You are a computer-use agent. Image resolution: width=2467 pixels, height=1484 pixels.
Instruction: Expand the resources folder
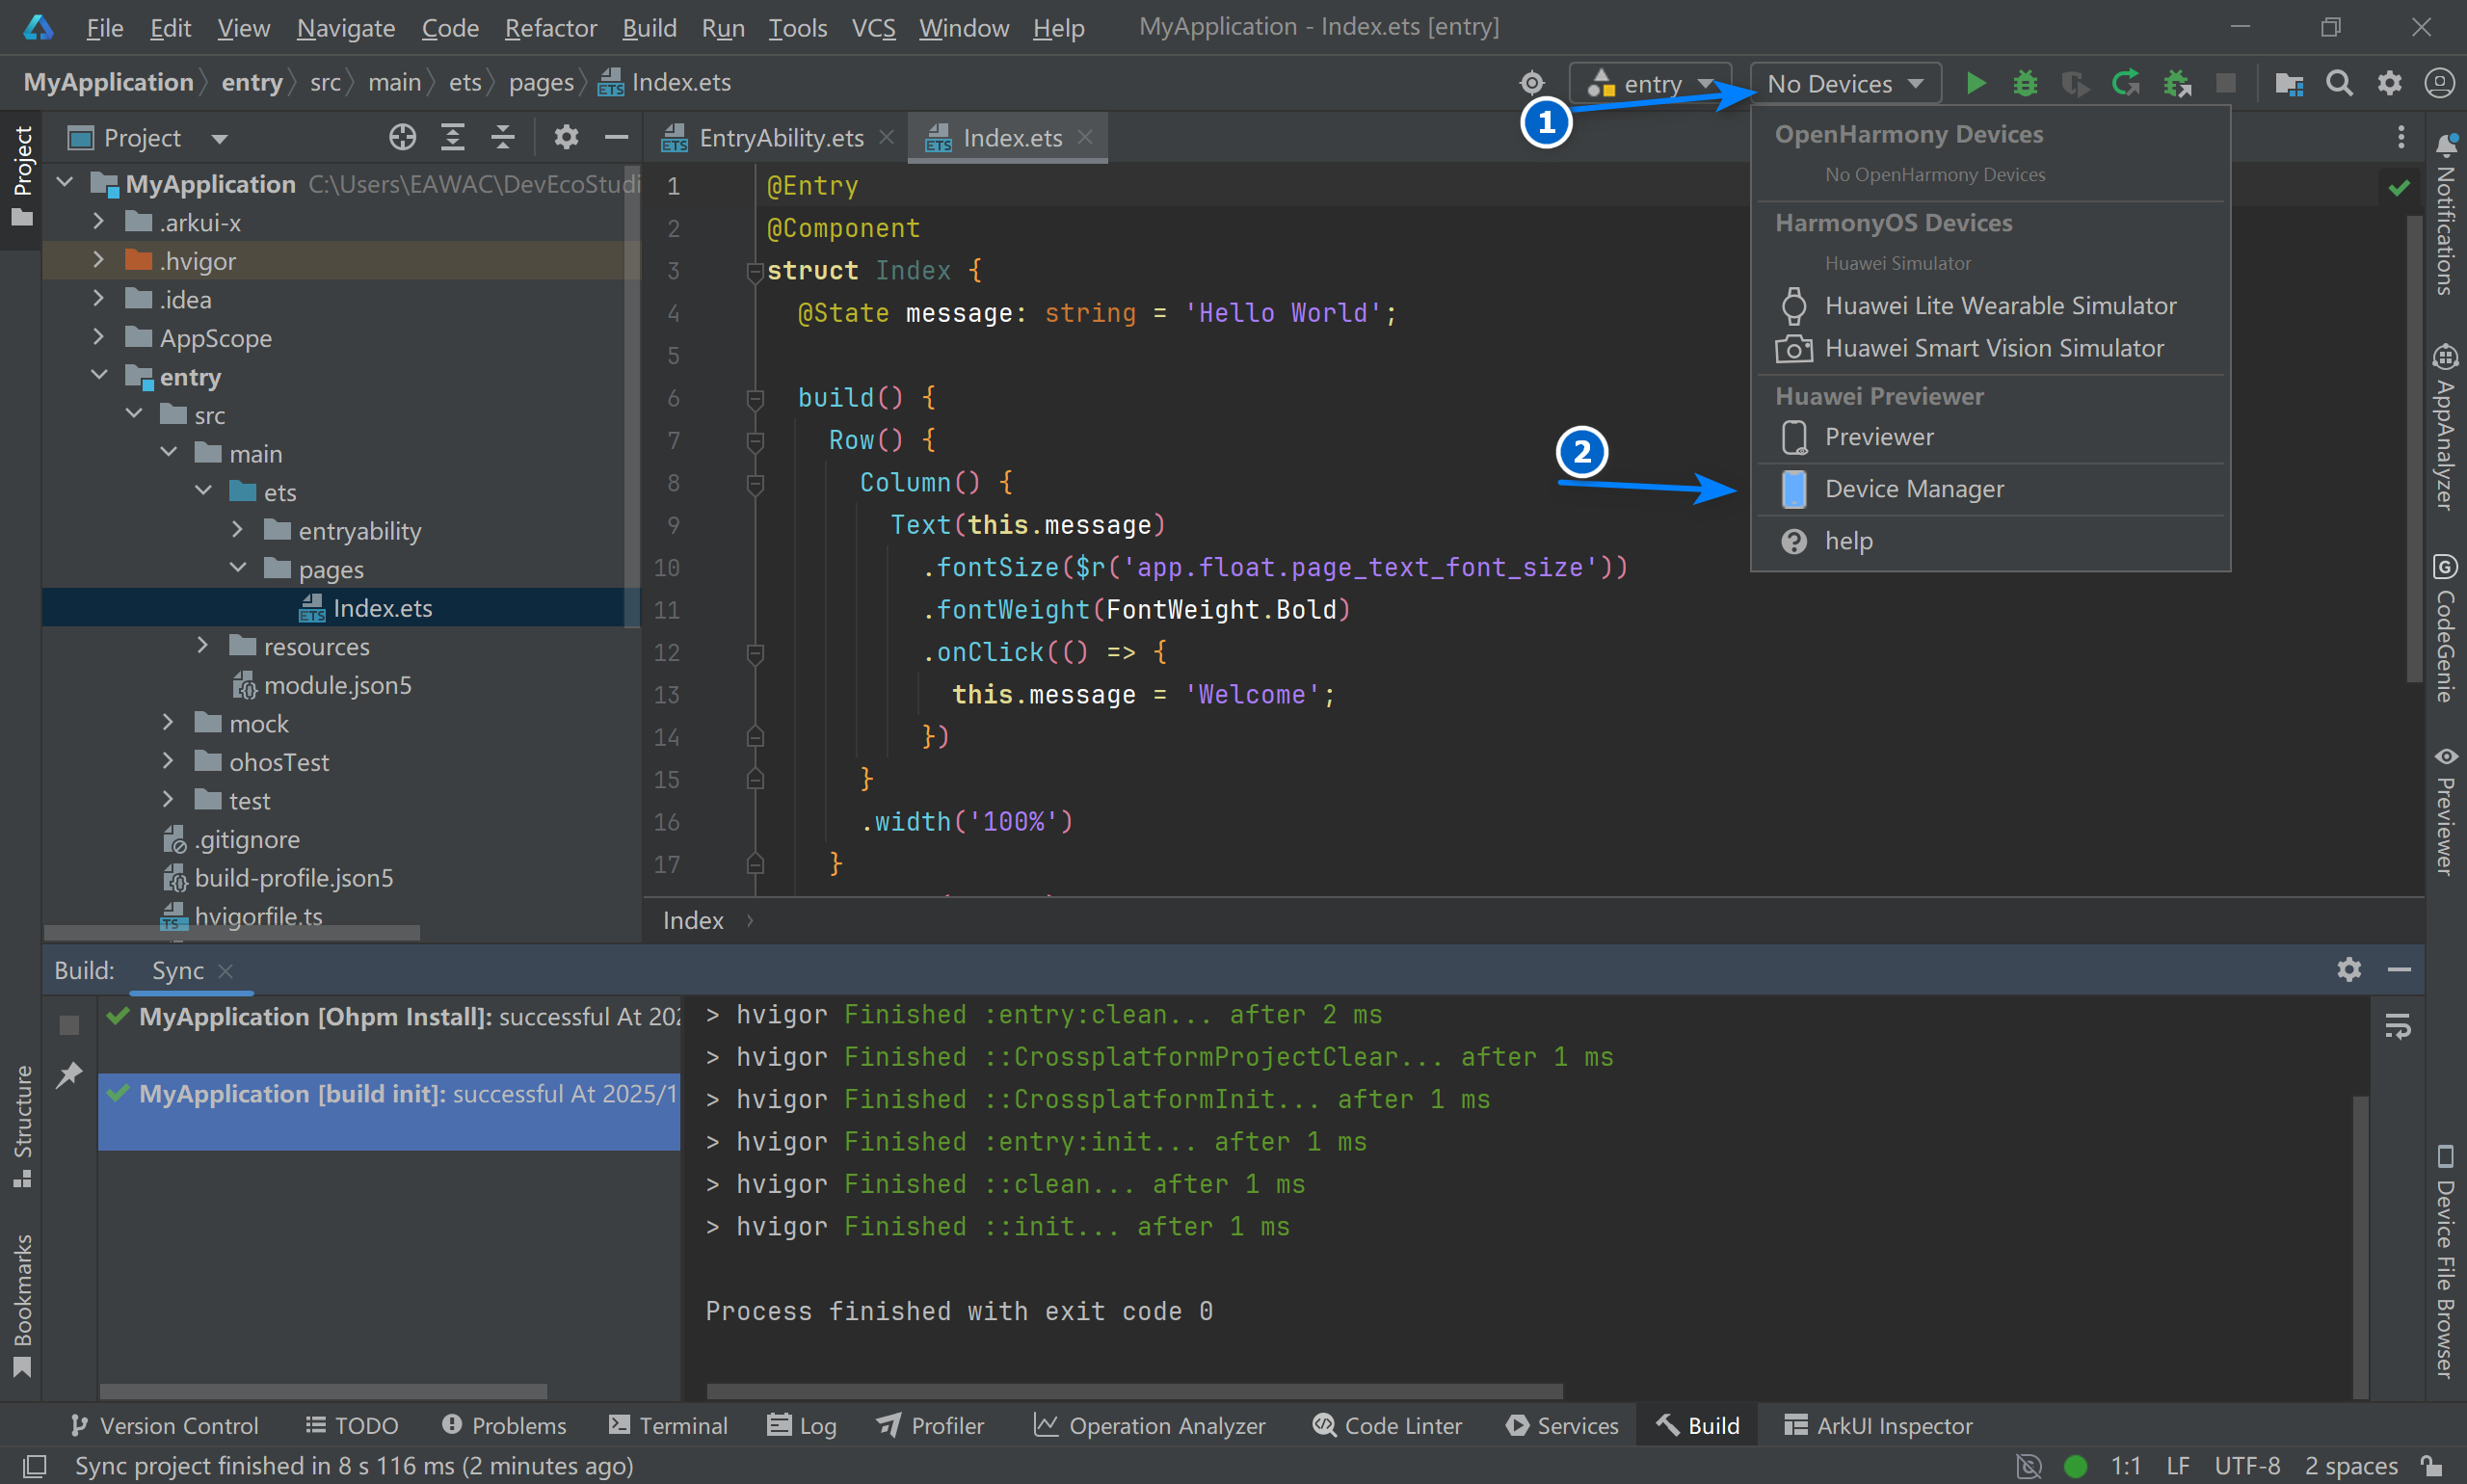(x=203, y=646)
